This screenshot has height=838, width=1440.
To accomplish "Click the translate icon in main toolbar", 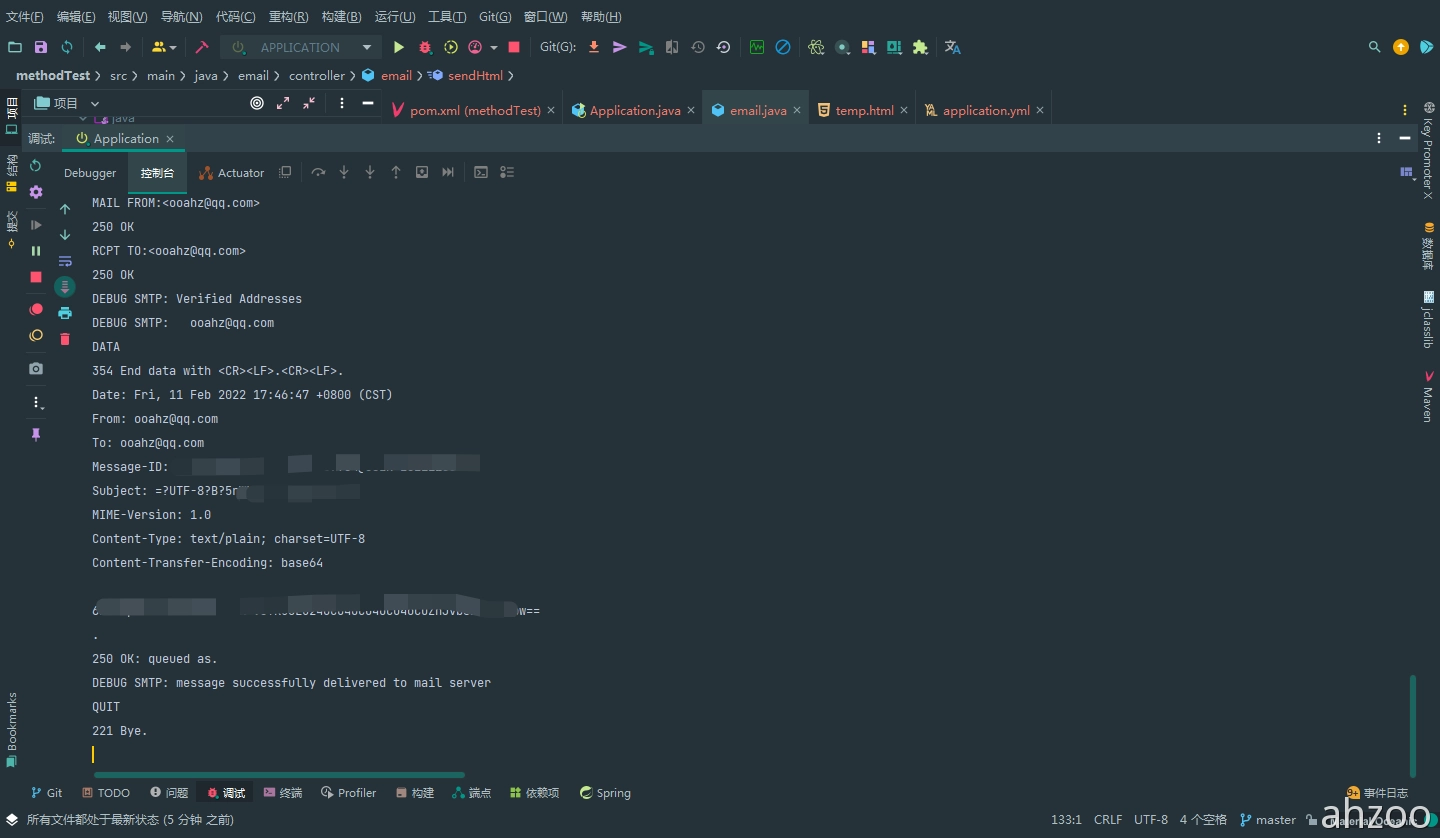I will [952, 47].
